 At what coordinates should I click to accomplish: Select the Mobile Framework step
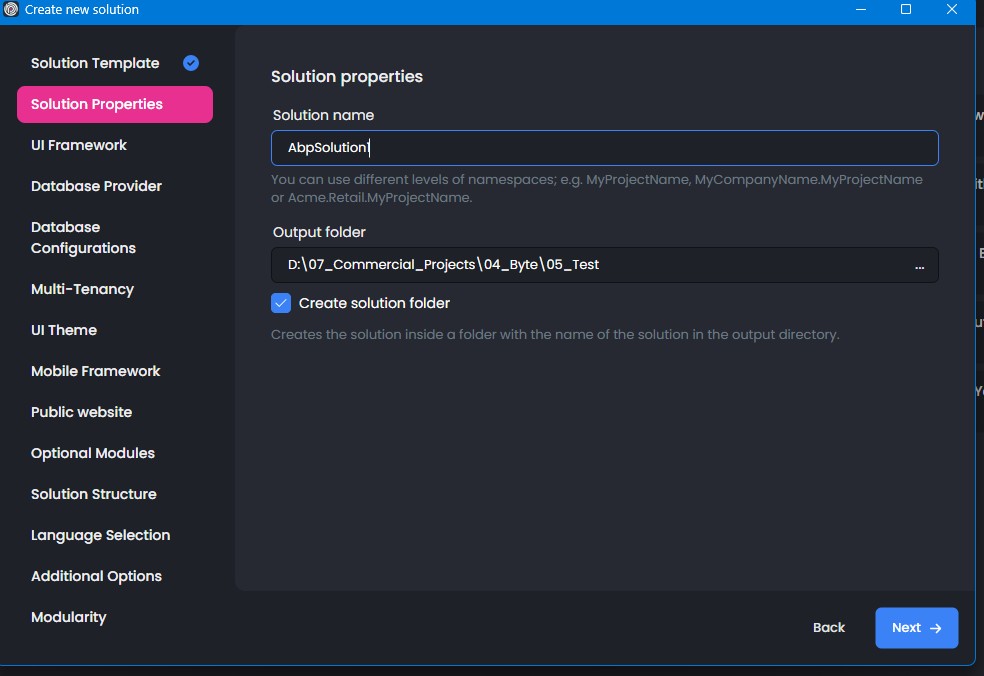95,371
